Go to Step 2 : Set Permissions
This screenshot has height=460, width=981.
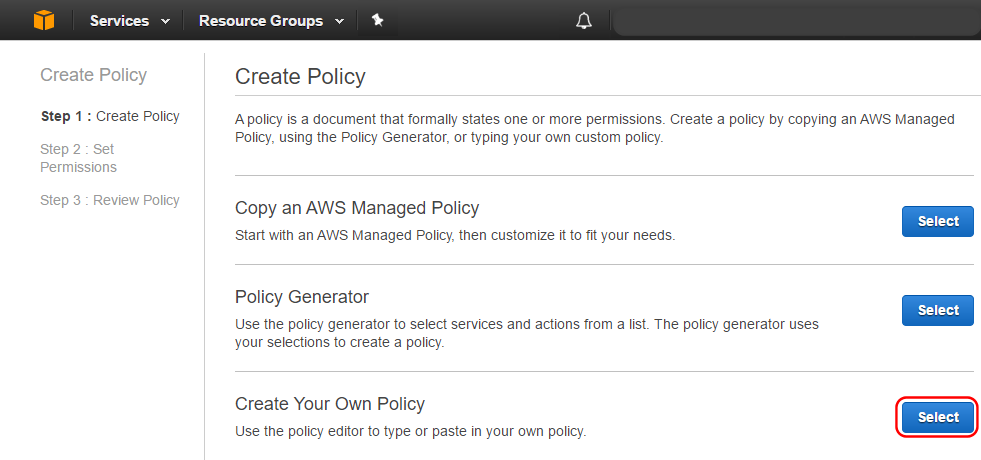pyautogui.click(x=78, y=158)
